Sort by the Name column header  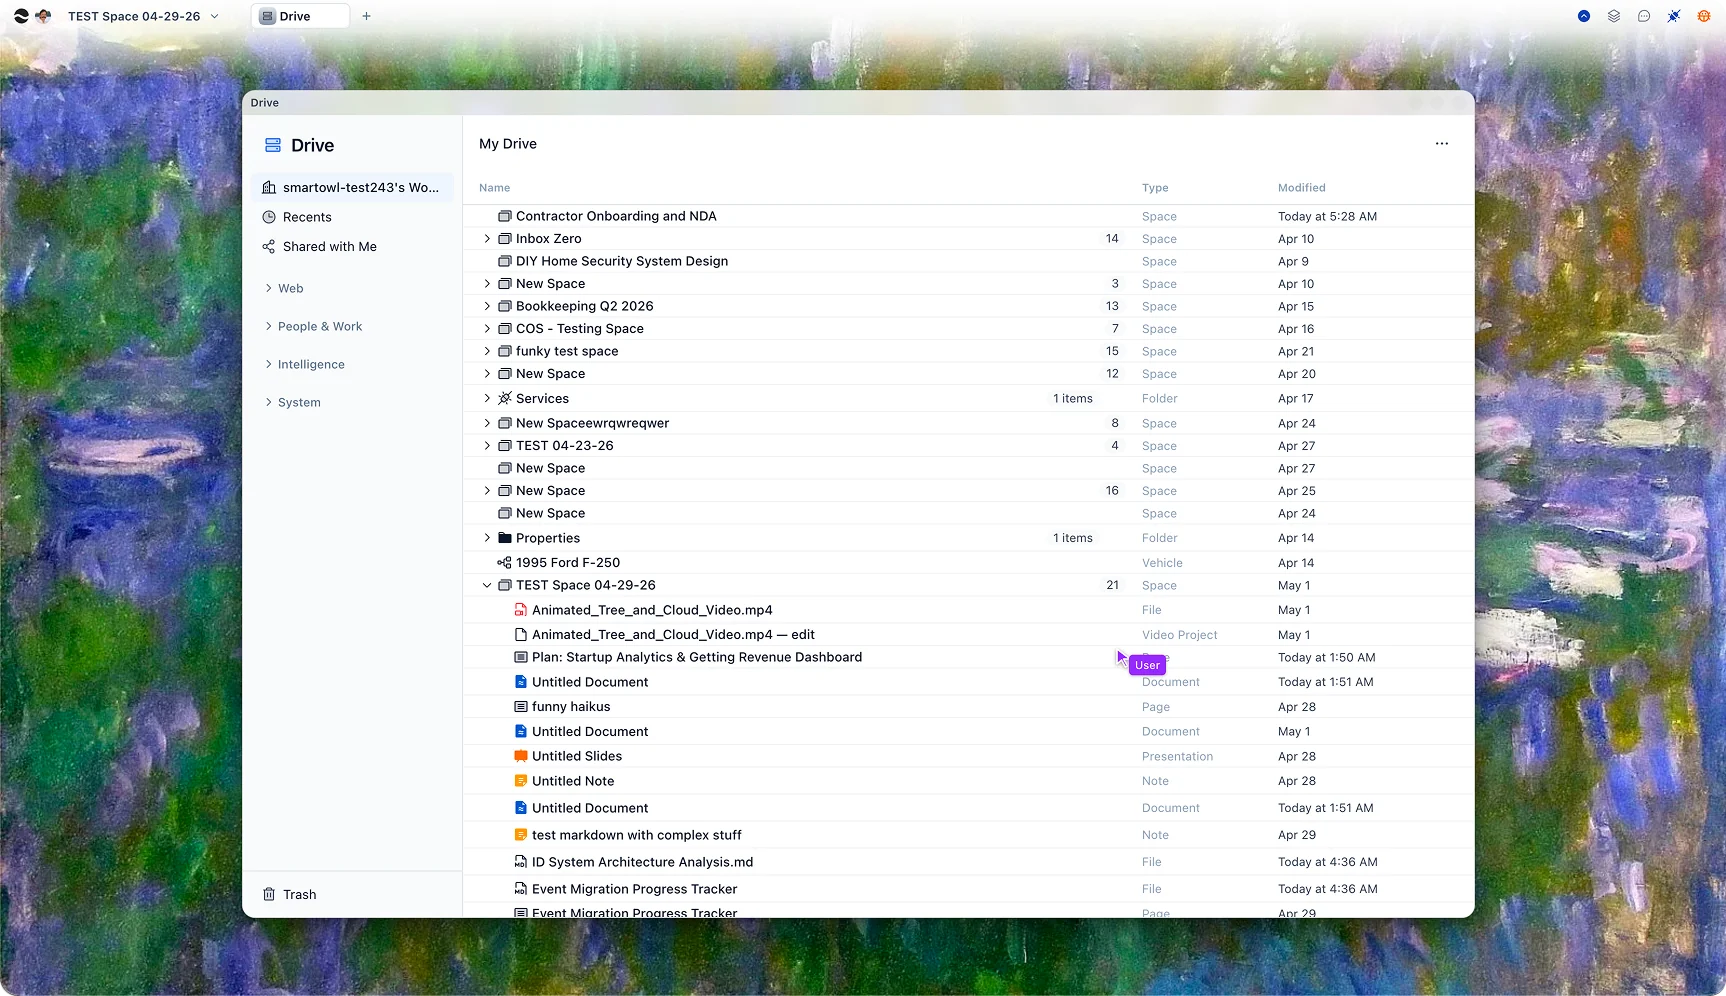click(495, 188)
